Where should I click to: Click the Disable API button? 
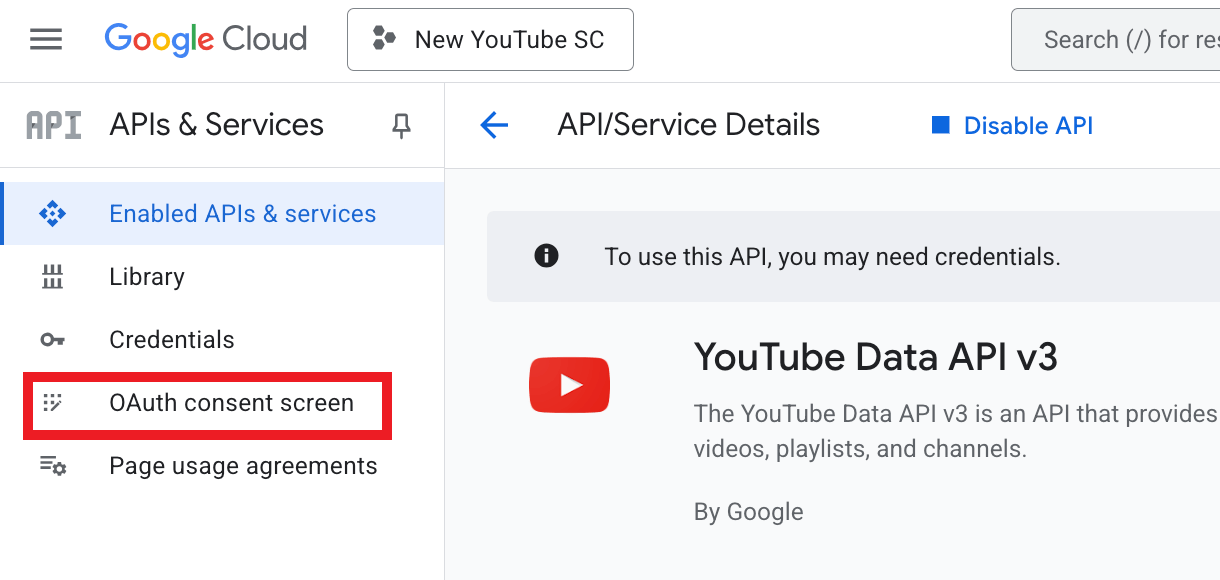(1012, 125)
